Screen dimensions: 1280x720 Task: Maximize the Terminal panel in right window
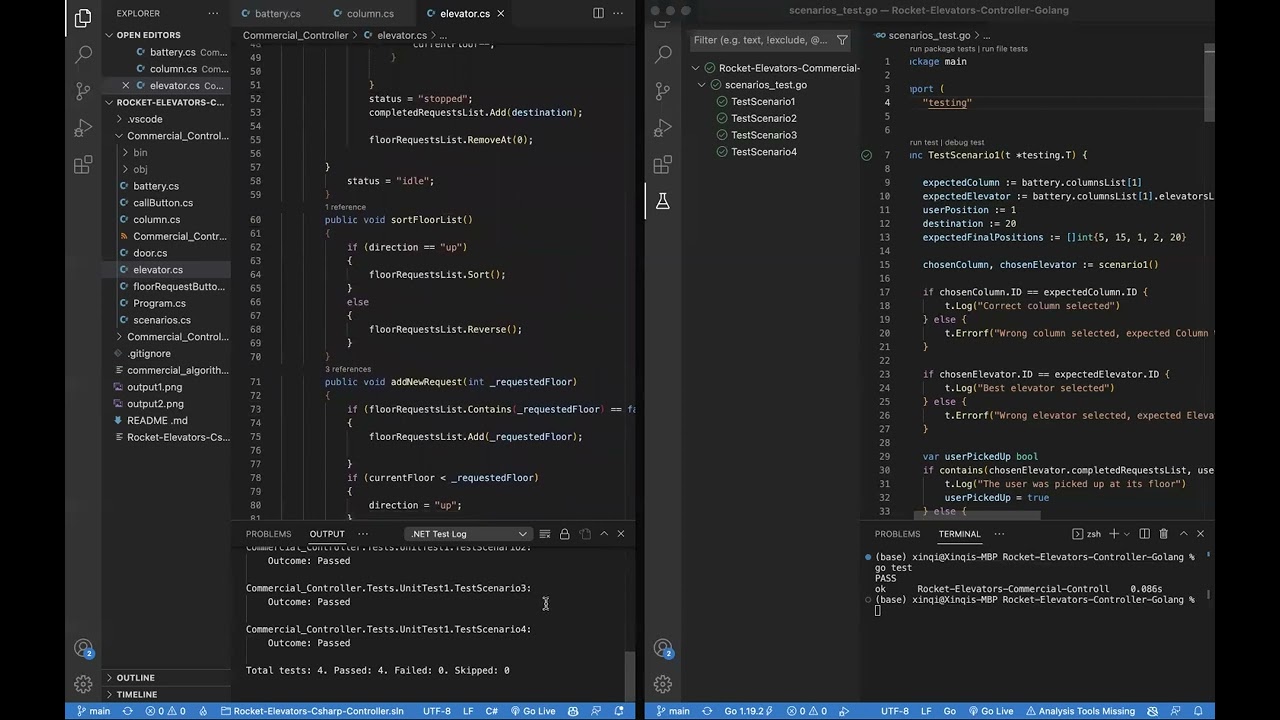coord(1183,534)
